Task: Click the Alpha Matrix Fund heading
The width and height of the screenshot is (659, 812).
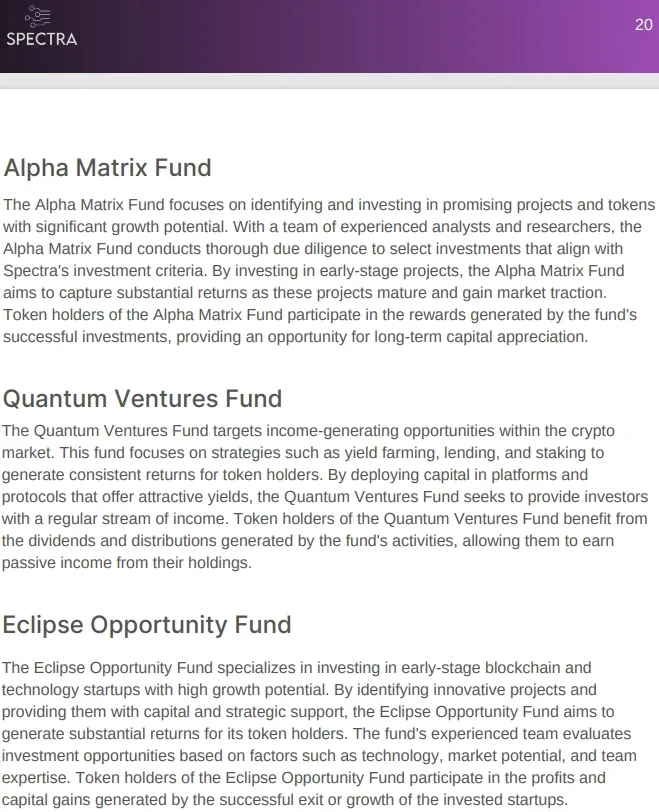Action: (107, 168)
